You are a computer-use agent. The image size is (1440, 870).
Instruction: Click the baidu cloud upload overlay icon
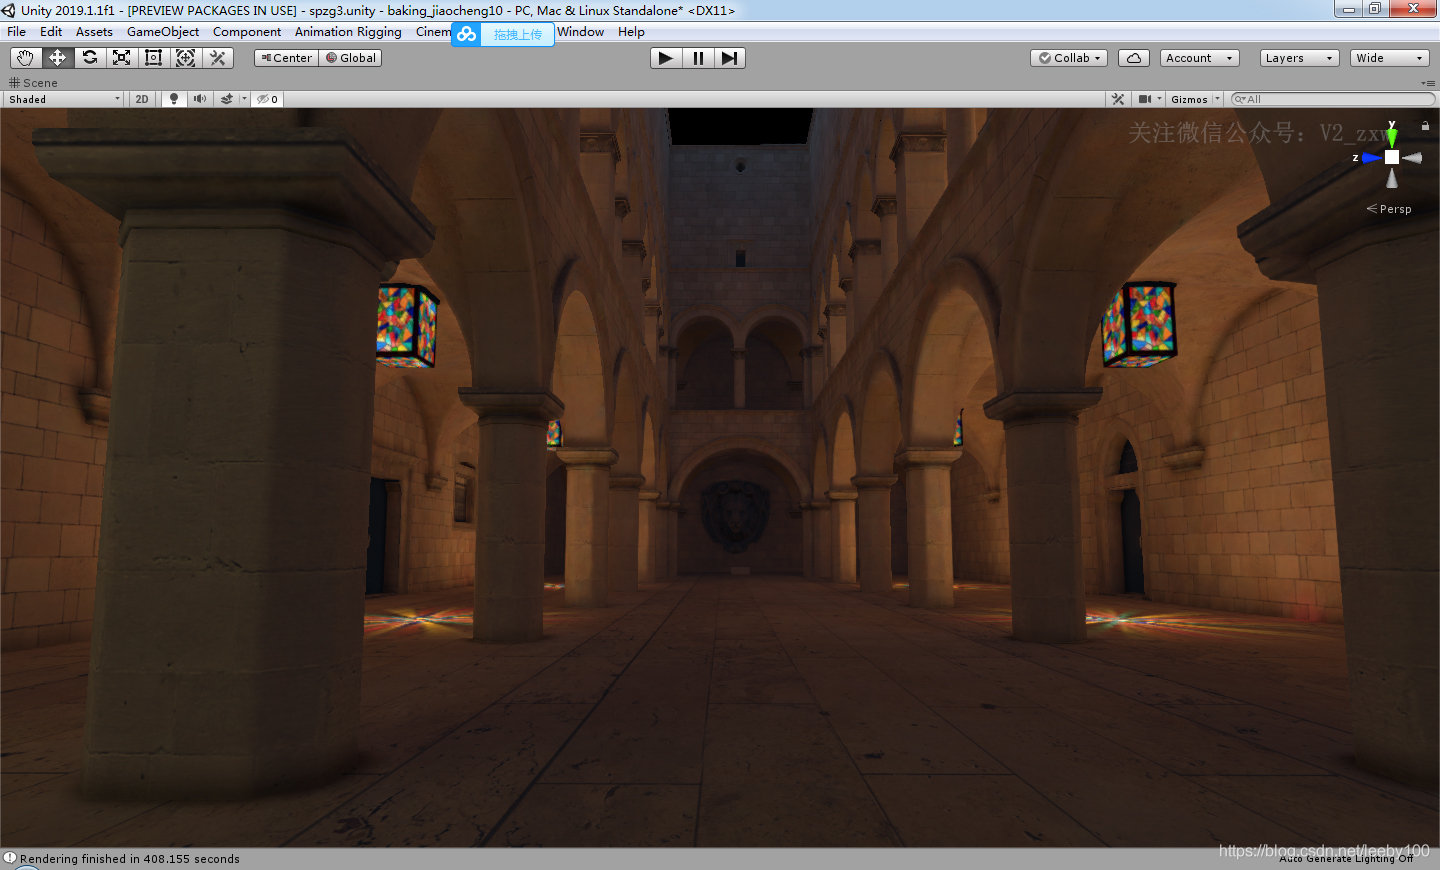(x=467, y=34)
